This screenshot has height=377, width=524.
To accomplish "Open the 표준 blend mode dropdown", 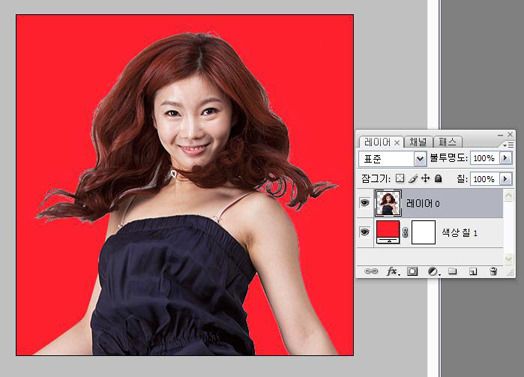I will click(392, 158).
